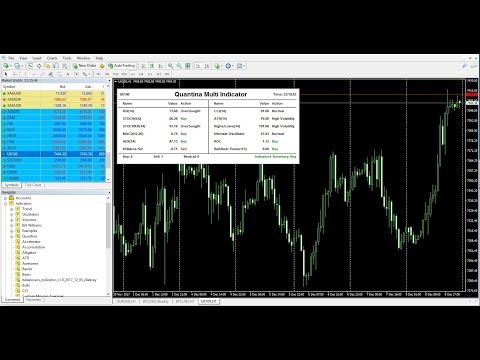The height and width of the screenshot is (360, 480).
Task: Open the Window menu
Action: [x=83, y=58]
